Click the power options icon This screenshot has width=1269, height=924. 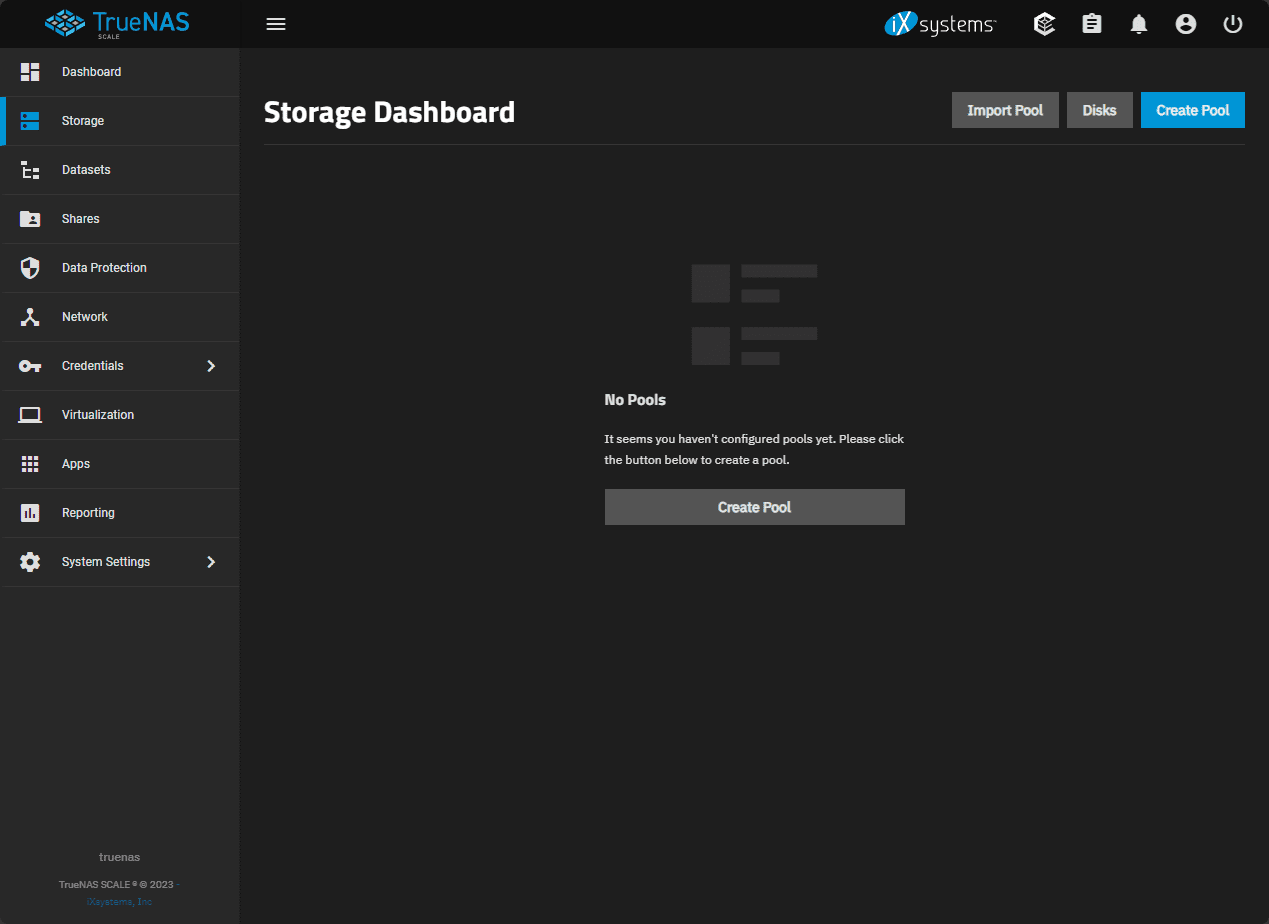[x=1232, y=23]
